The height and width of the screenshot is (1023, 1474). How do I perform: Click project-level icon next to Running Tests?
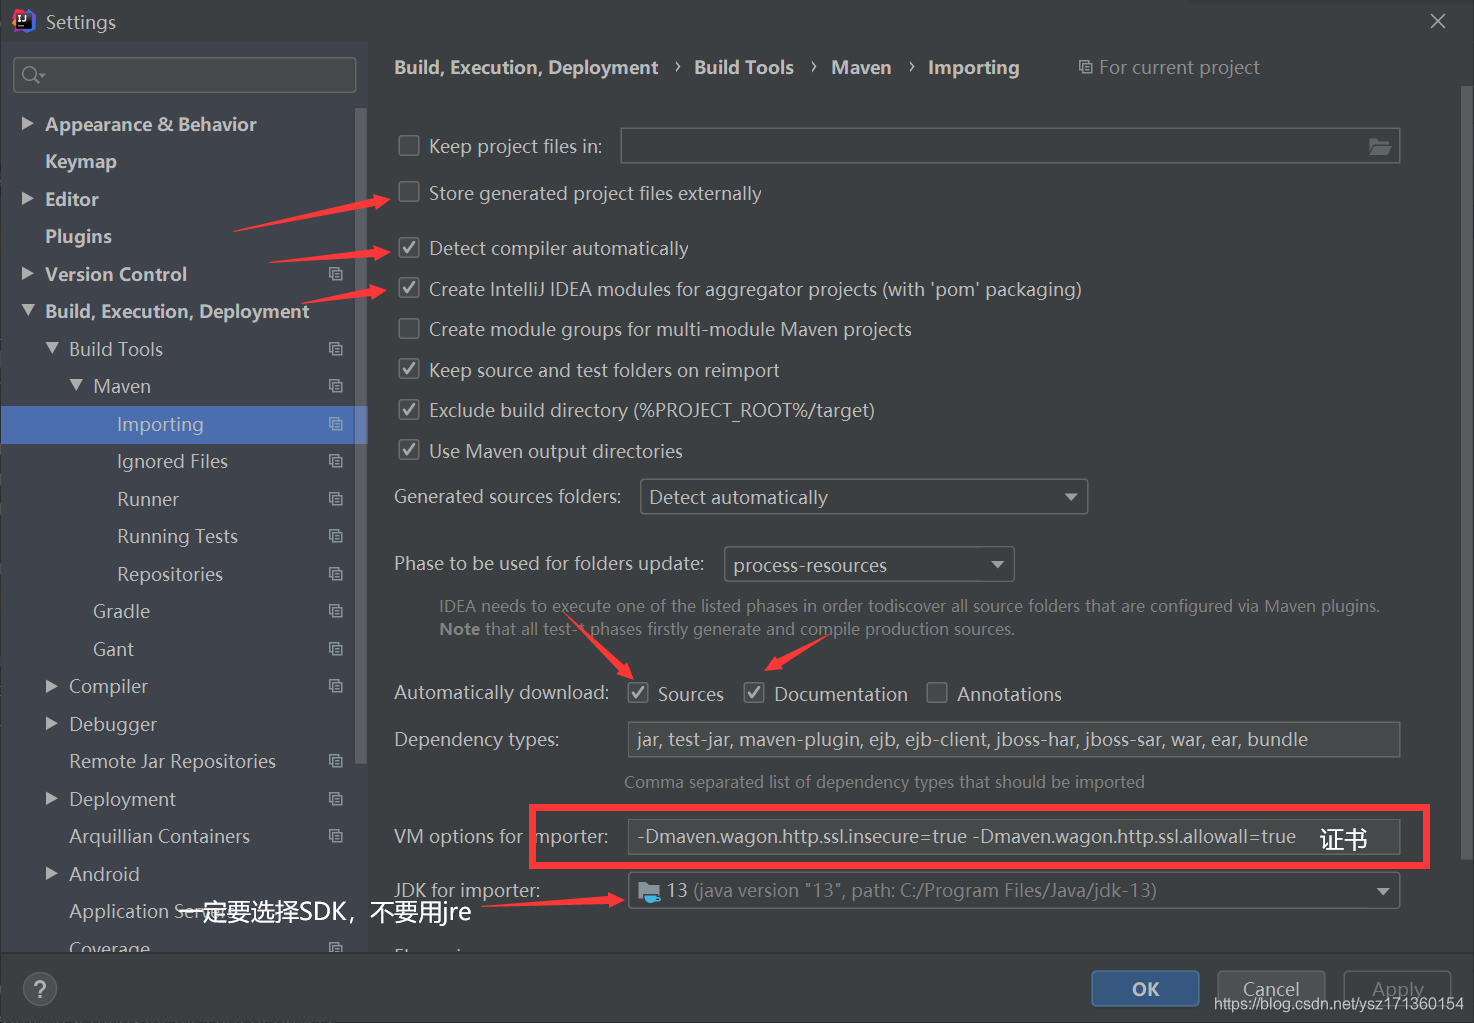(x=336, y=536)
